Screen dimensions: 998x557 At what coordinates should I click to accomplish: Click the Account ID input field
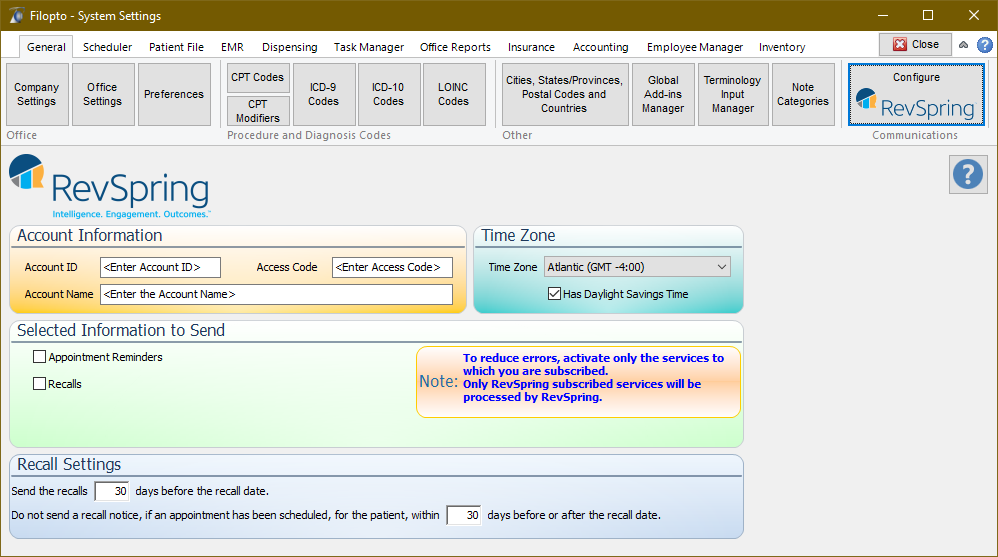160,267
